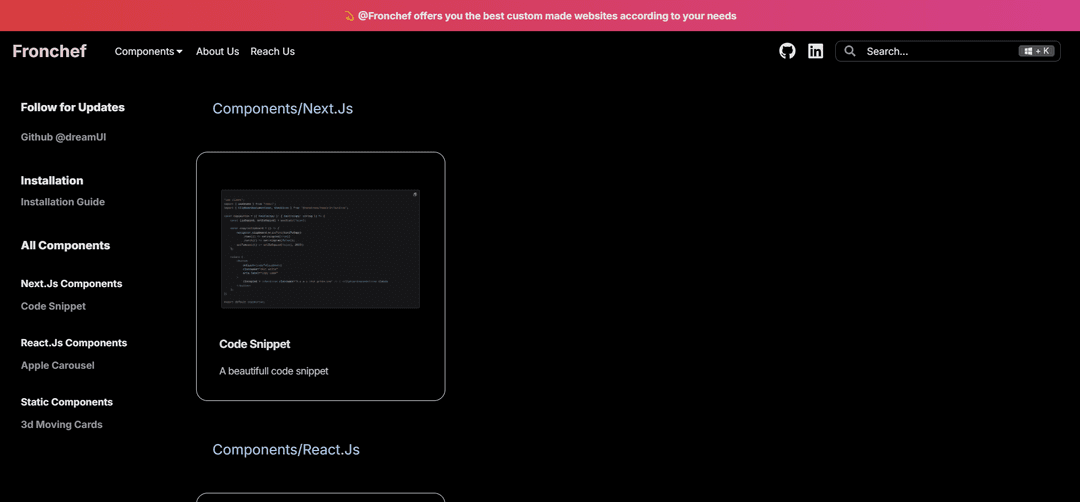Click the Fronchef logo
1080x502 pixels.
50,51
